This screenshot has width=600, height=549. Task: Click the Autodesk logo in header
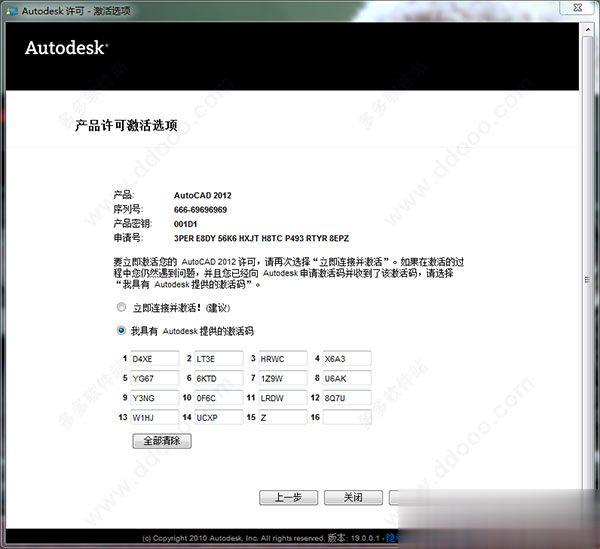click(67, 48)
